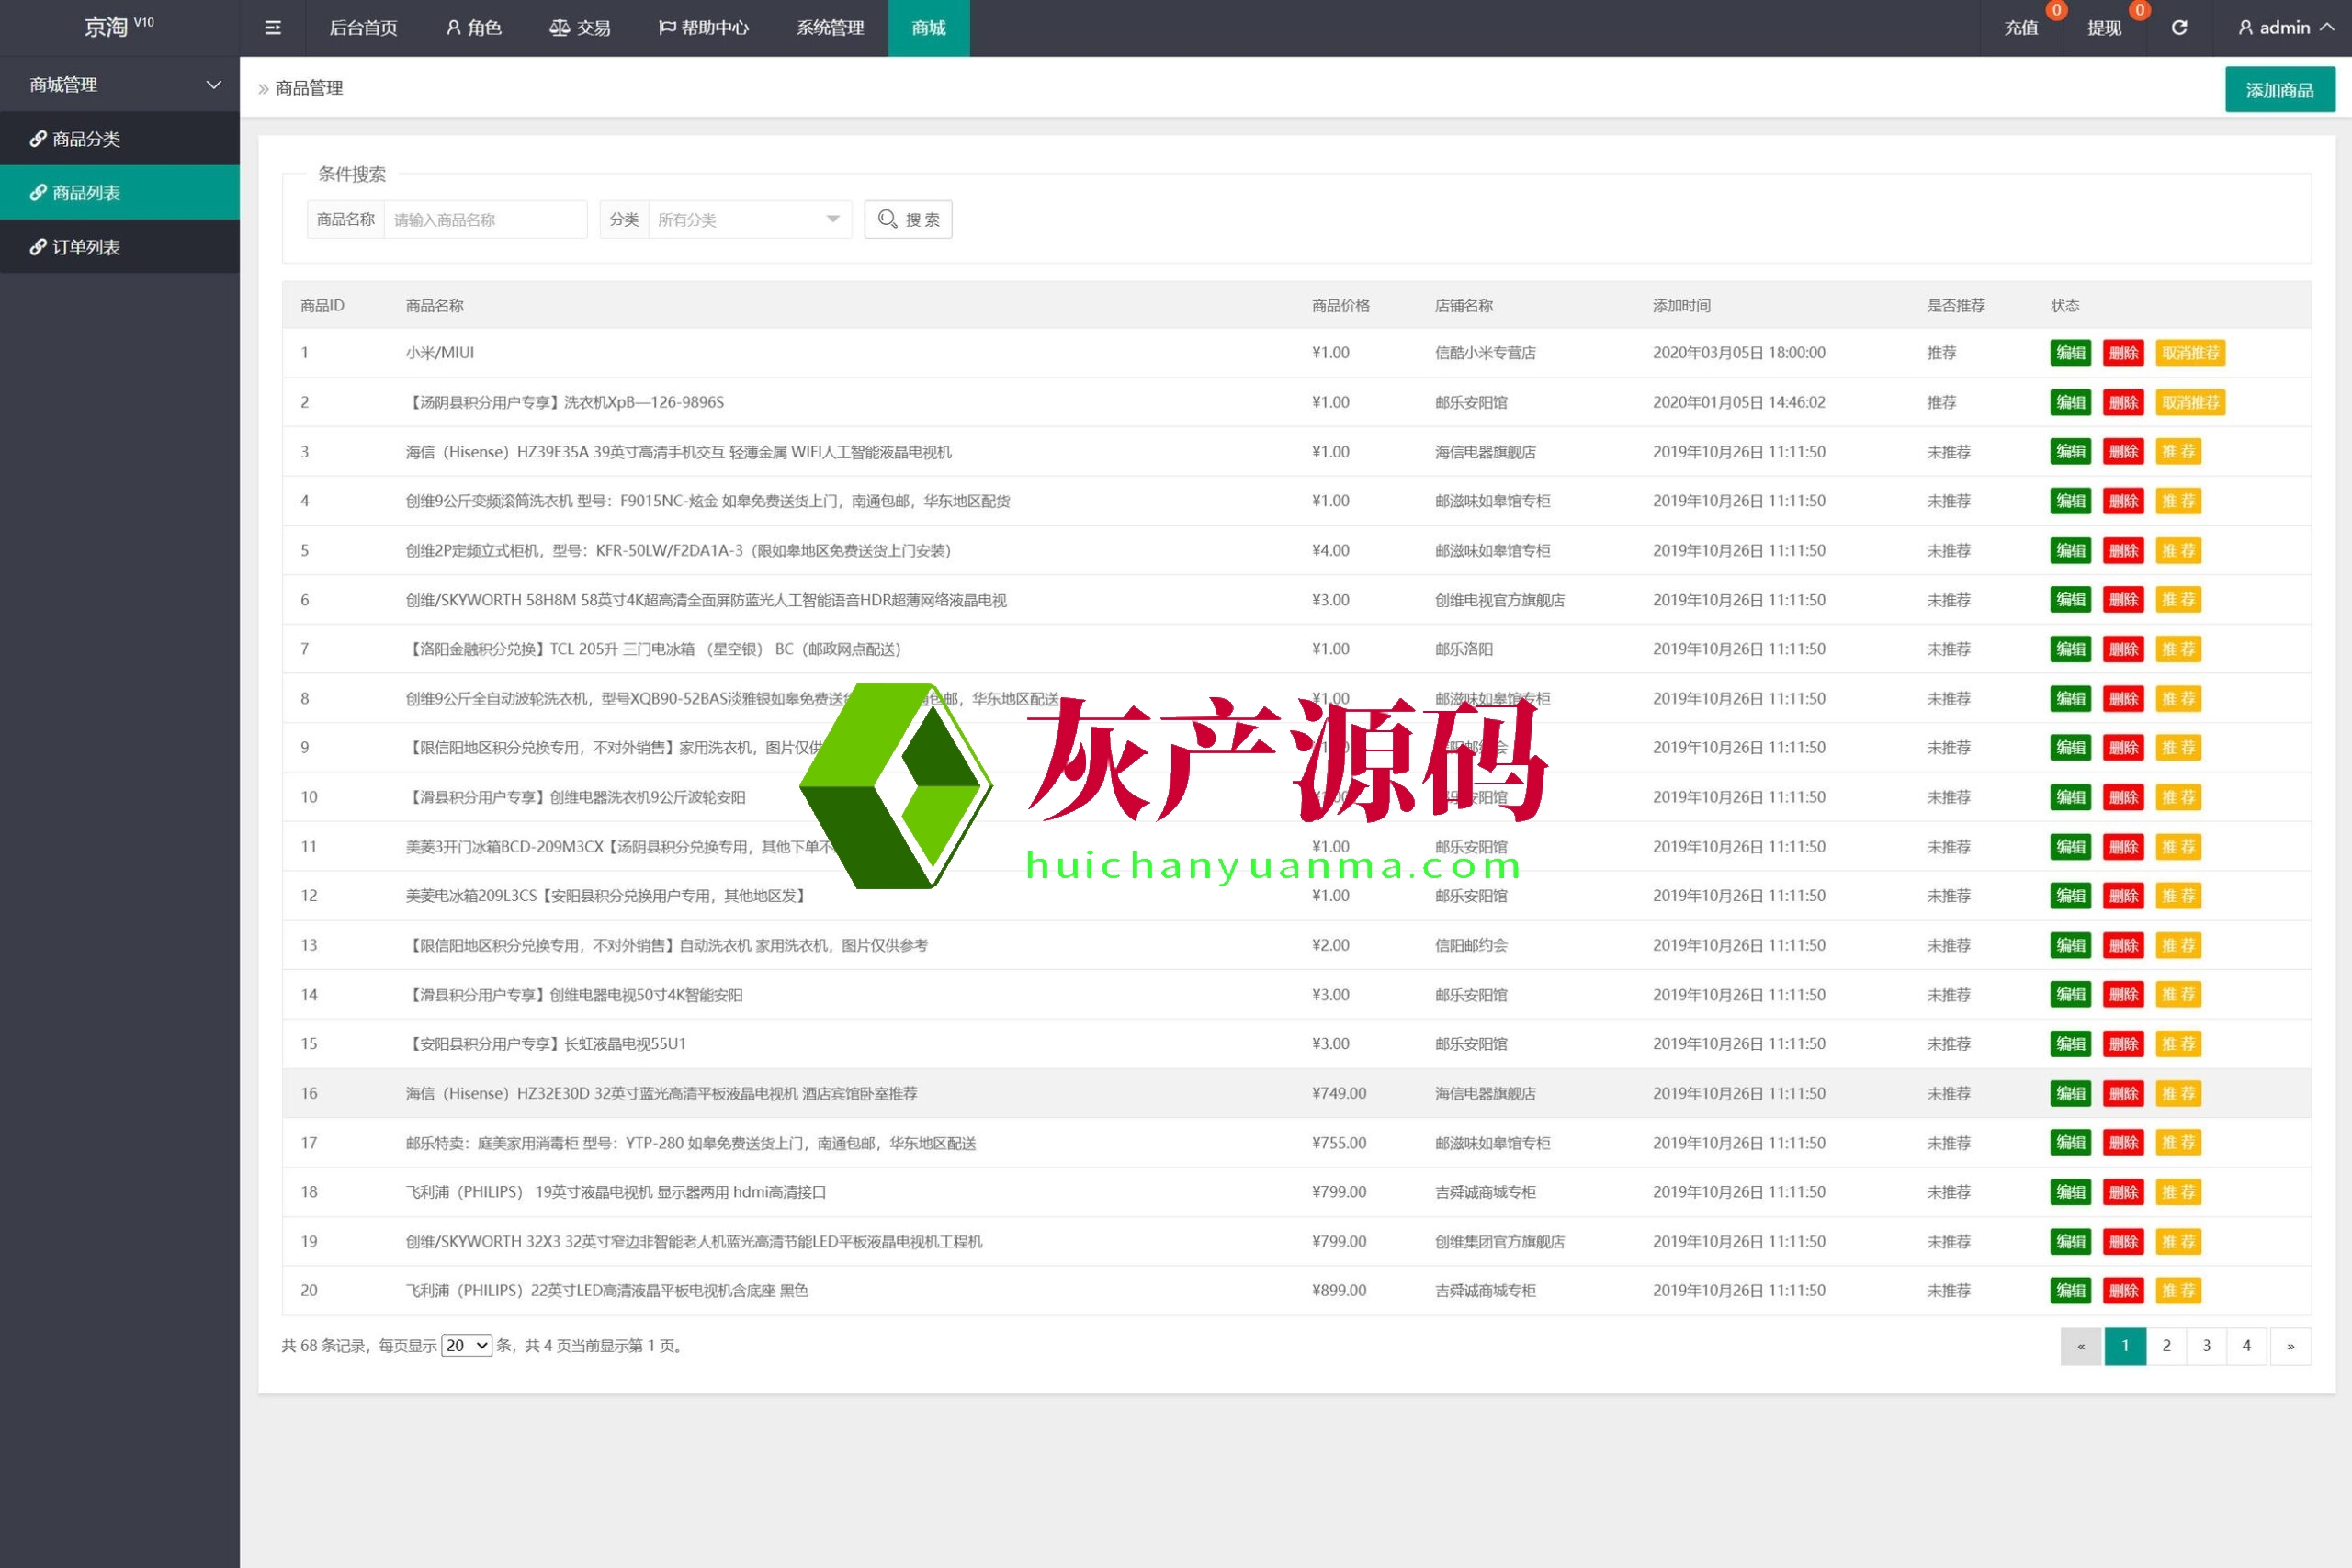Image resolution: width=2352 pixels, height=1568 pixels.
Task: Toggle 推荐 for product ID 3
Action: pos(2178,452)
